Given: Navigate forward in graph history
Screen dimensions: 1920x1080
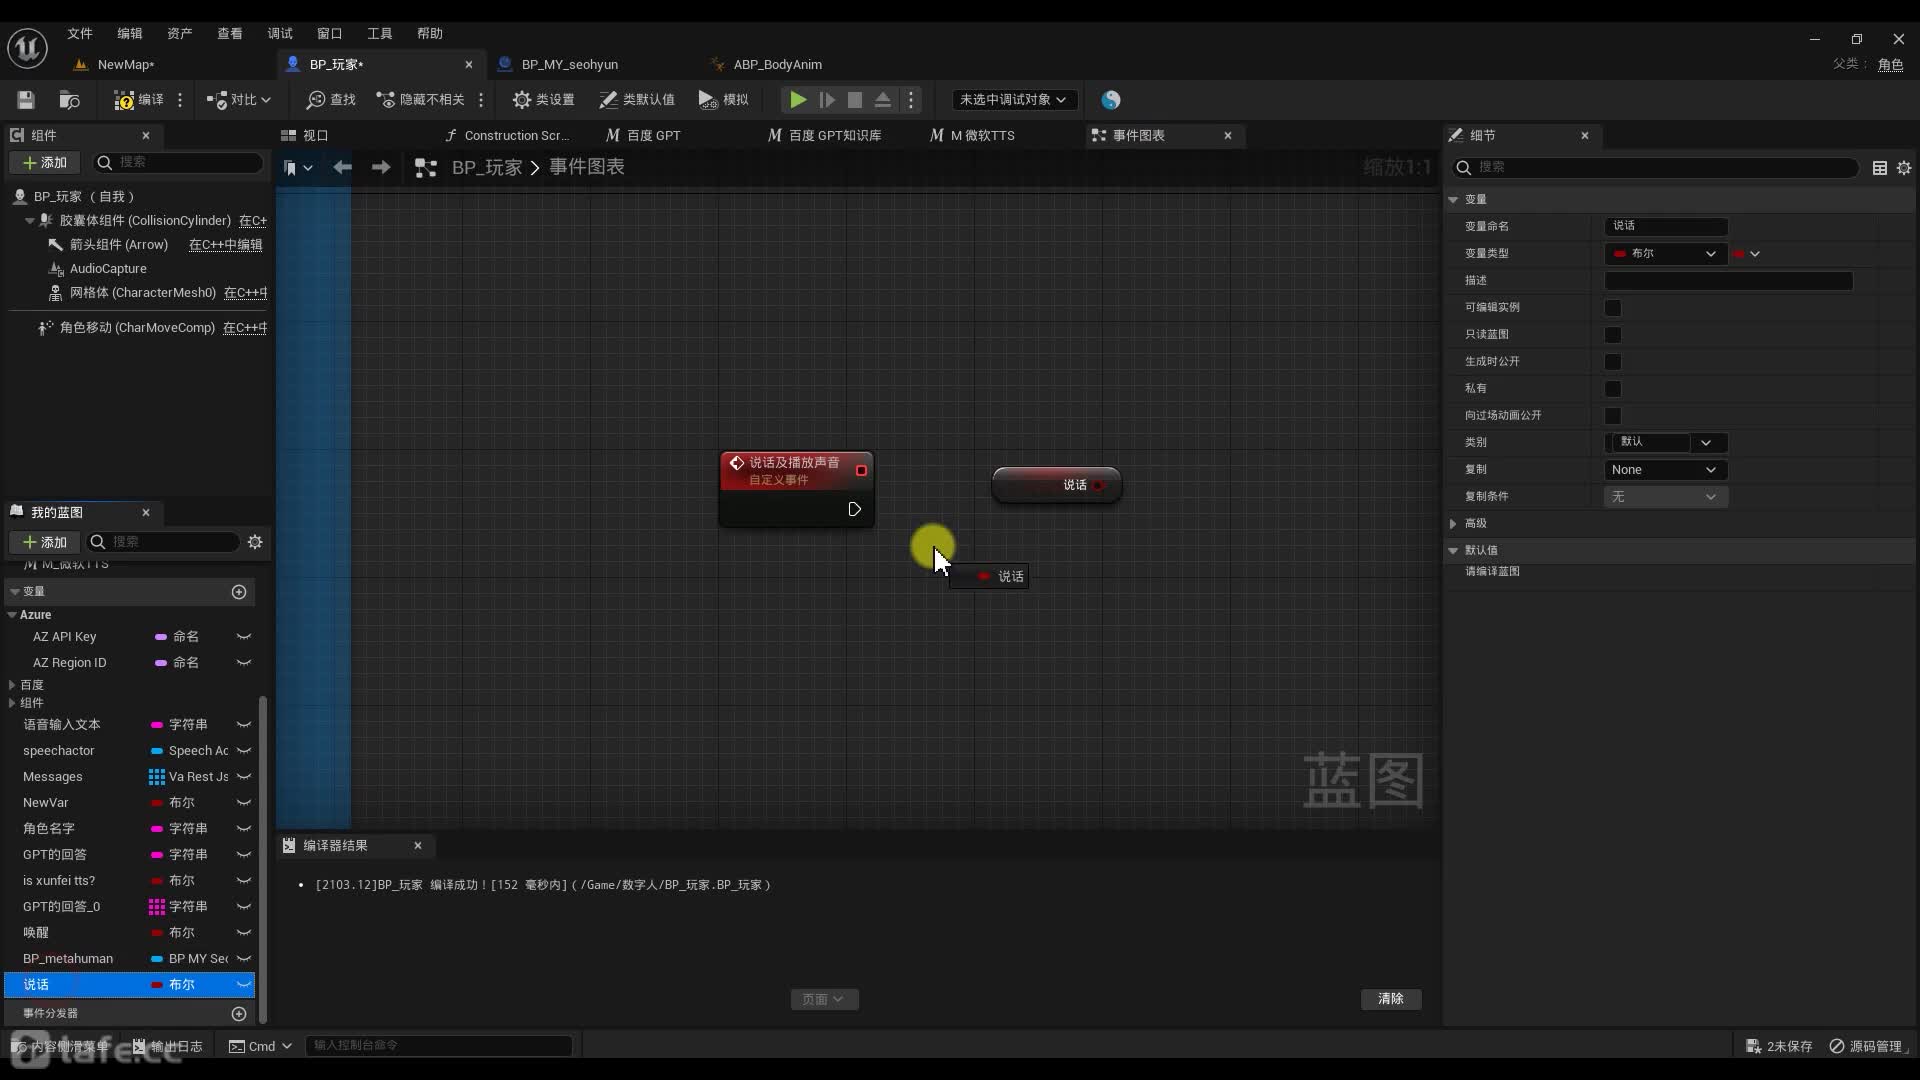Looking at the screenshot, I should (381, 167).
